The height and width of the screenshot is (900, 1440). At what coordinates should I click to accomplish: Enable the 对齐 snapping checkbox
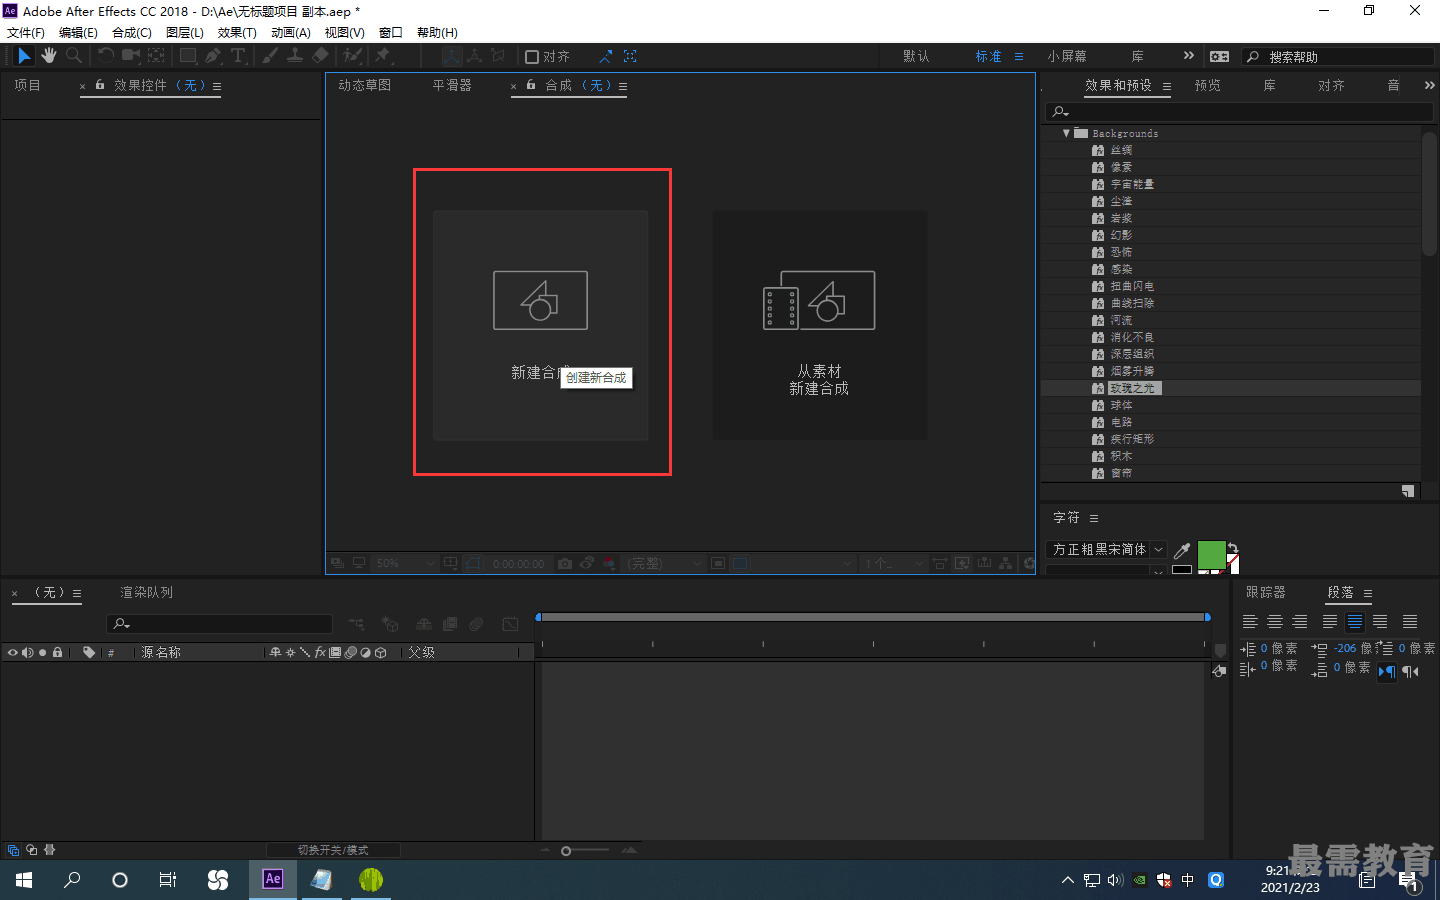pos(532,57)
